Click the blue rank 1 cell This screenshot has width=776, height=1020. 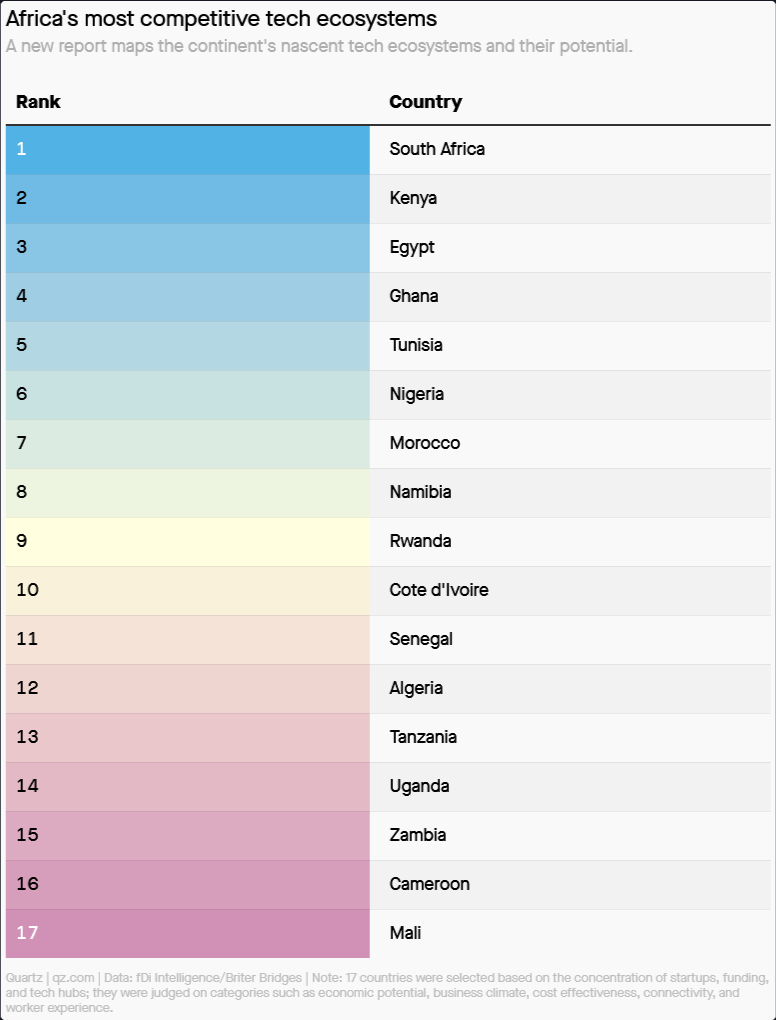[187, 150]
